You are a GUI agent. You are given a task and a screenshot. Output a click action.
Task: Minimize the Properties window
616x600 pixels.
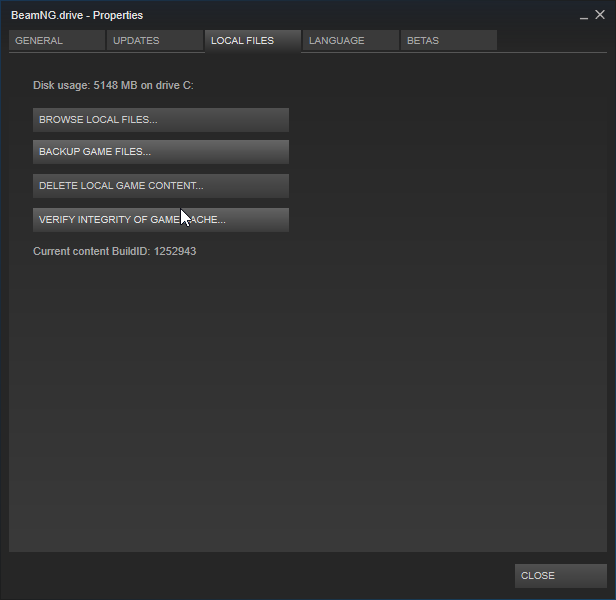click(x=584, y=16)
